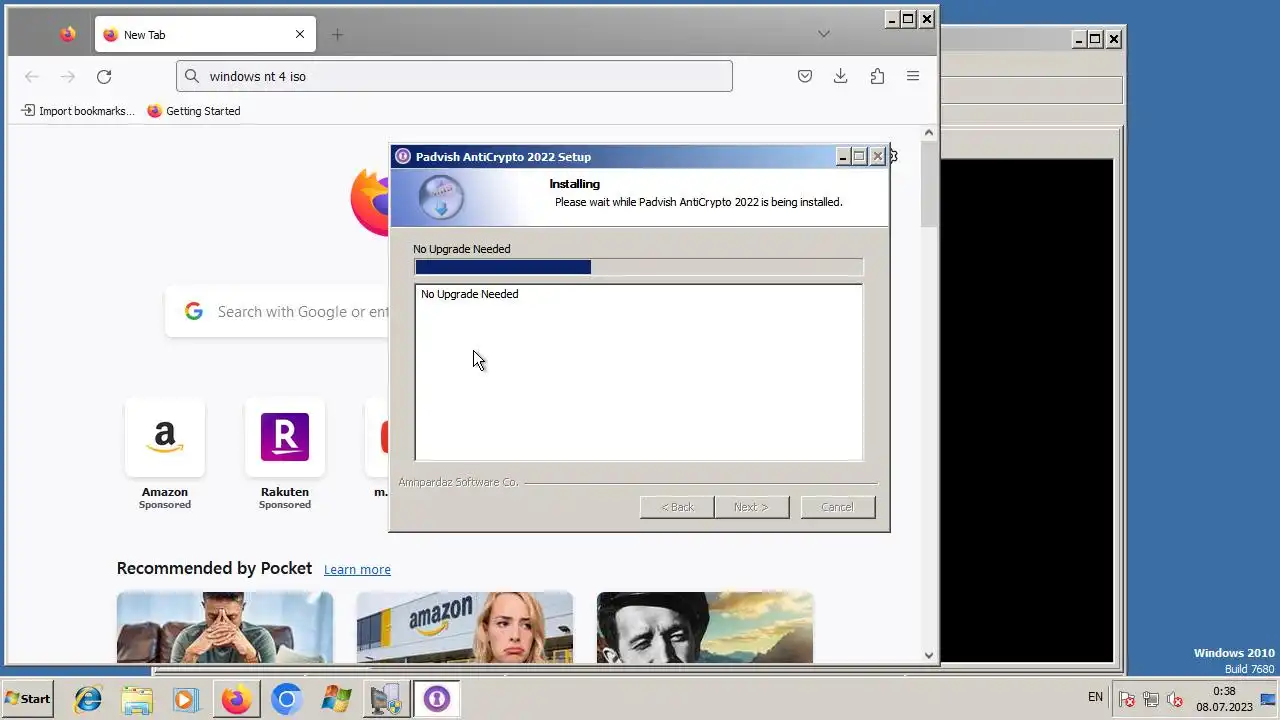The height and width of the screenshot is (720, 1280).
Task: Click the address bar with 'windows nt 4 iso'
Action: [x=454, y=76]
